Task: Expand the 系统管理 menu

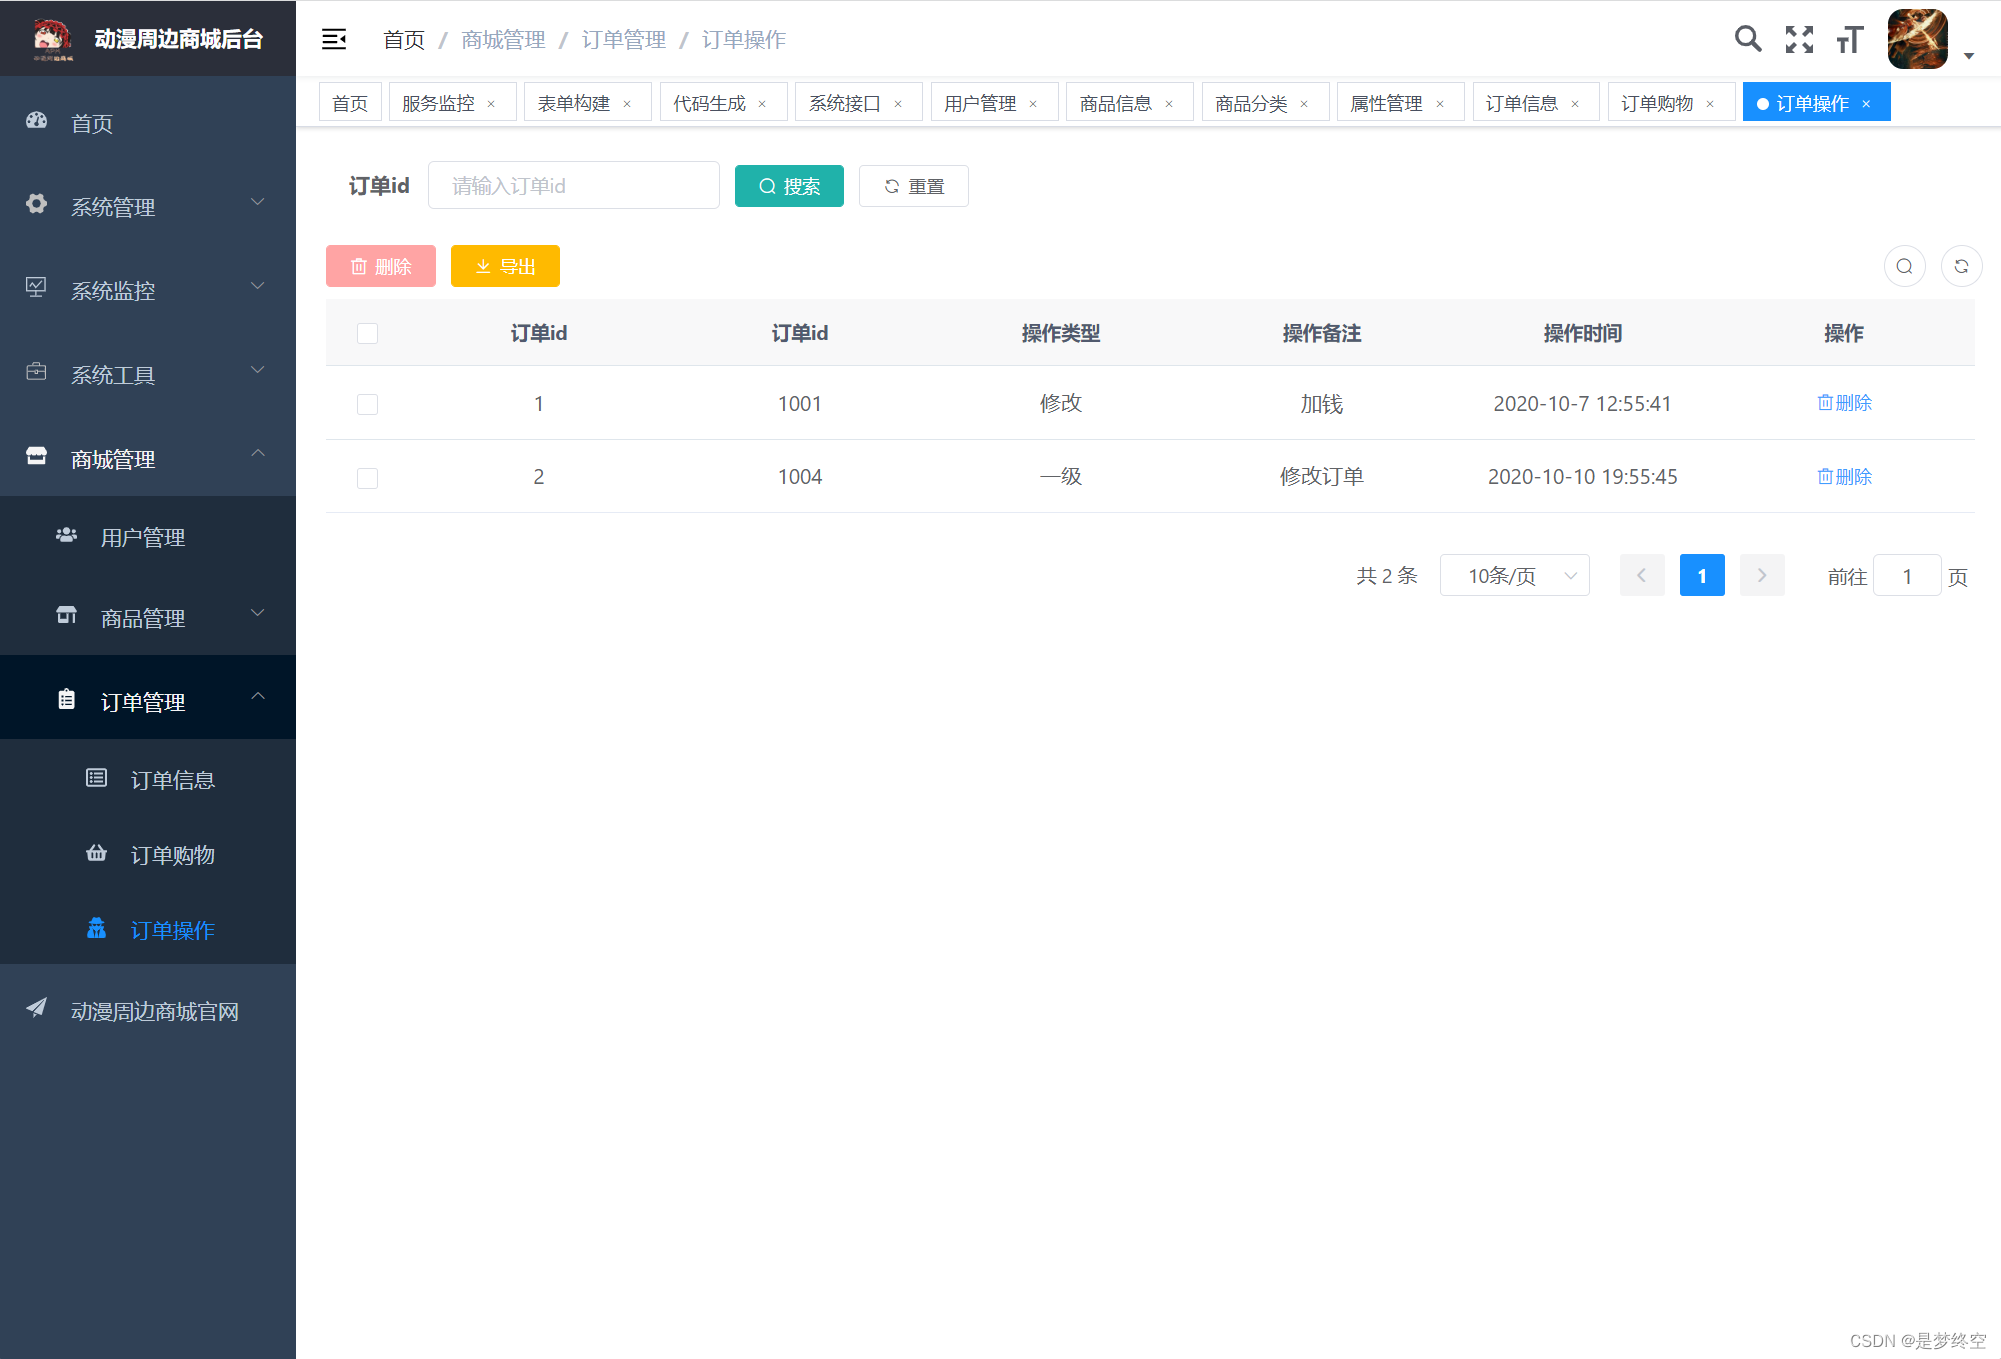Action: tap(113, 207)
